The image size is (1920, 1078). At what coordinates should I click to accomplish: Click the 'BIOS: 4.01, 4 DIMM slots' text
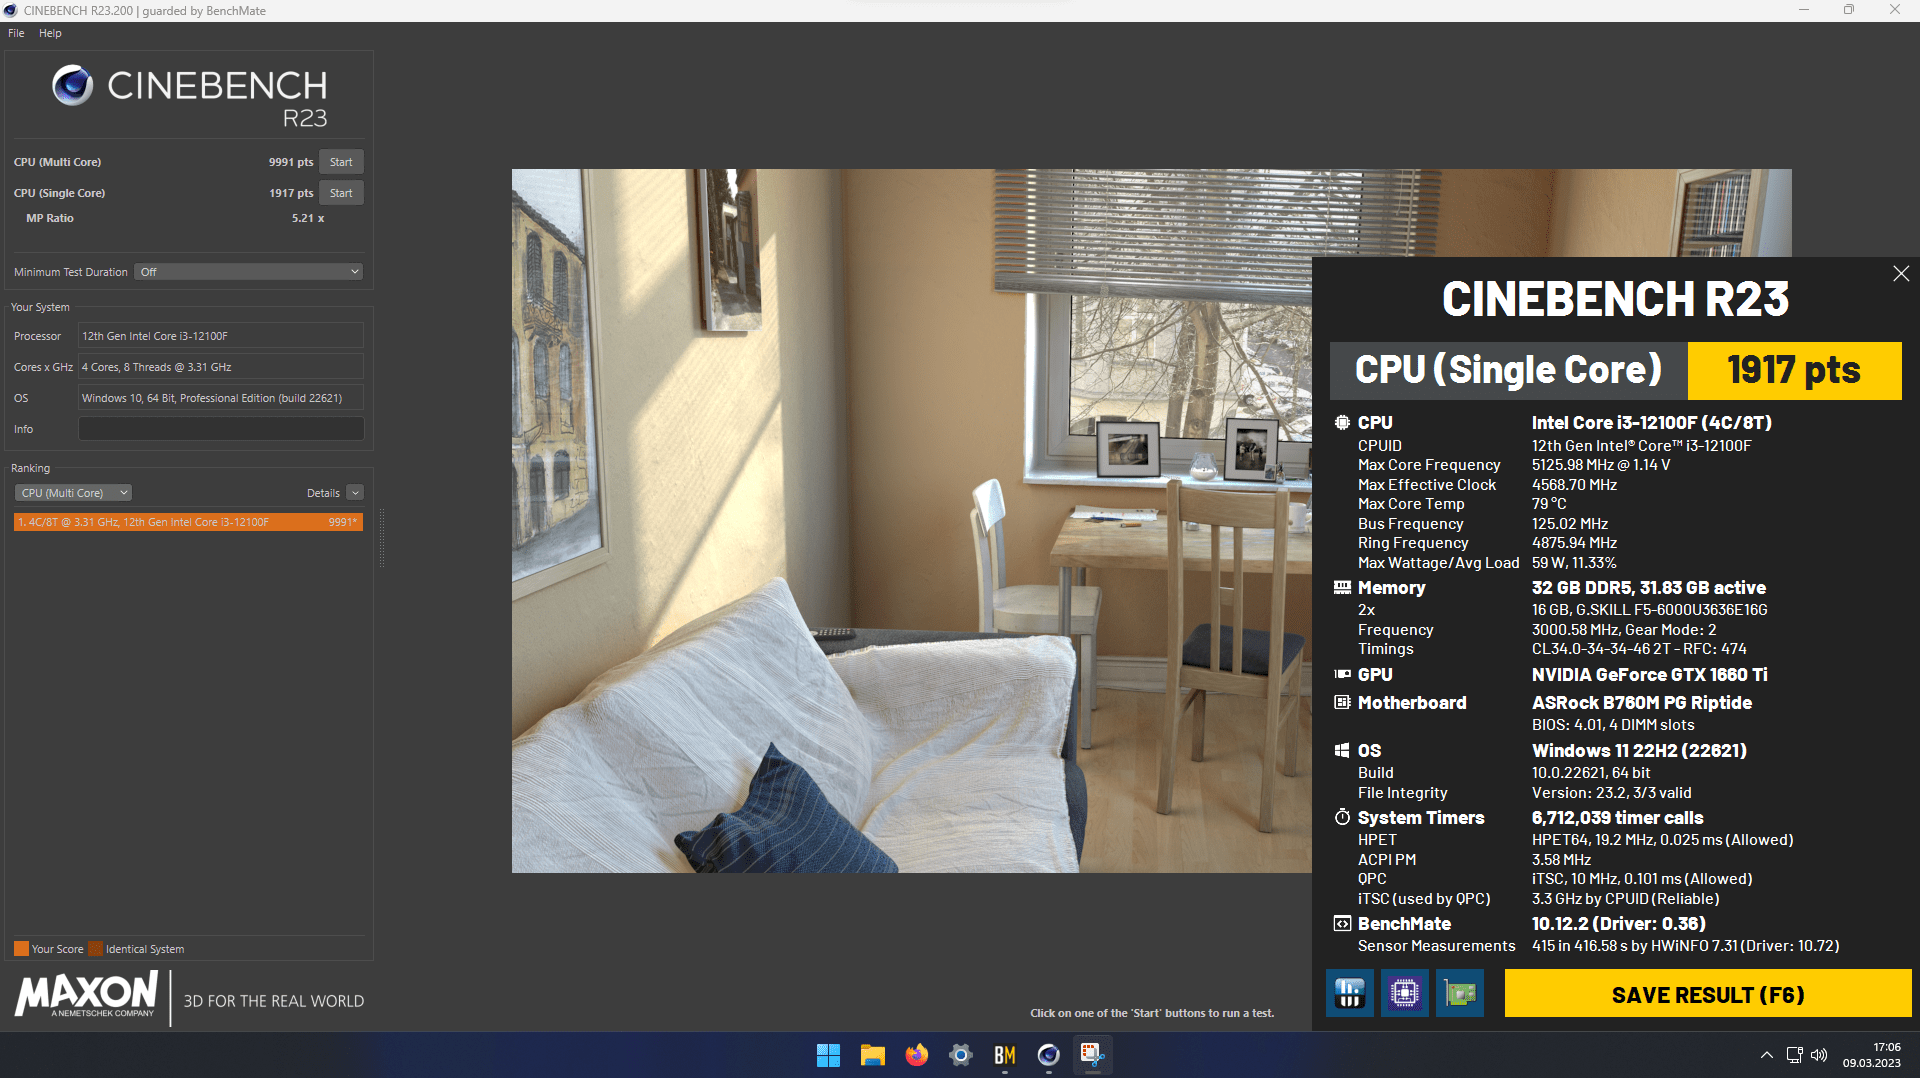point(1613,725)
